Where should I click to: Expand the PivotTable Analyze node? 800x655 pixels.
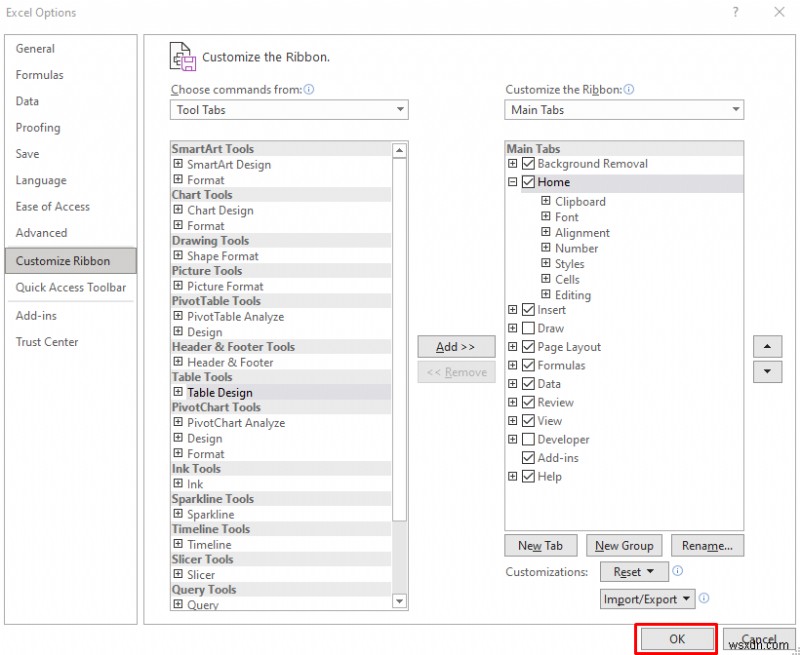[x=178, y=316]
